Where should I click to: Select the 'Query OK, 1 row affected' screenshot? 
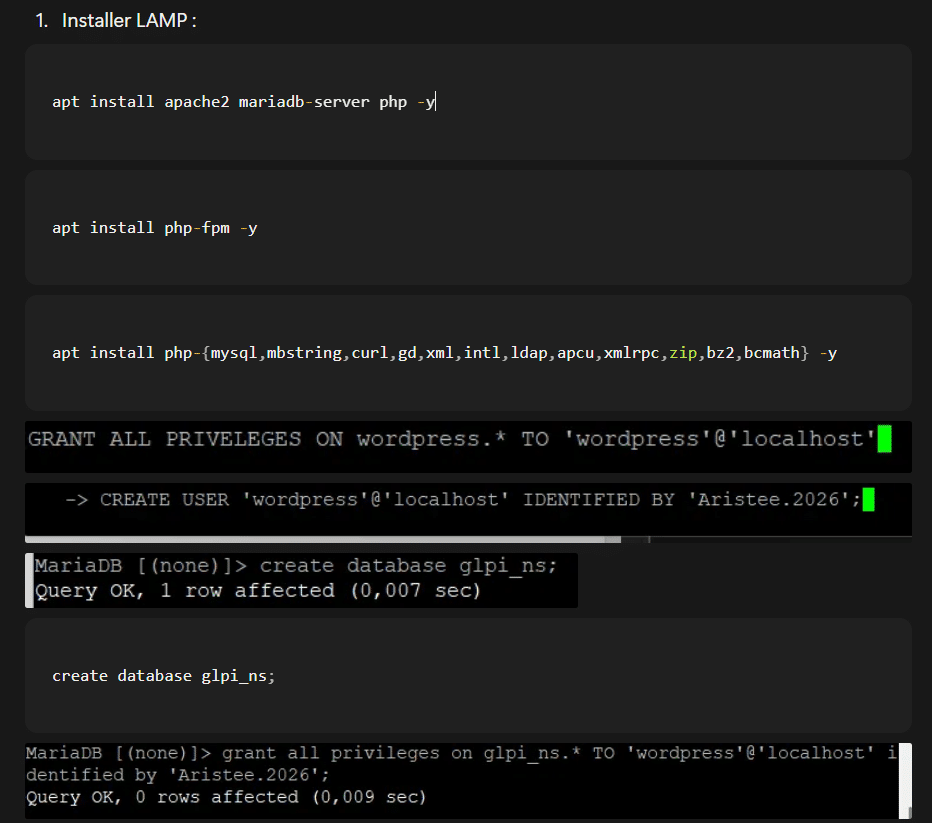click(x=300, y=580)
